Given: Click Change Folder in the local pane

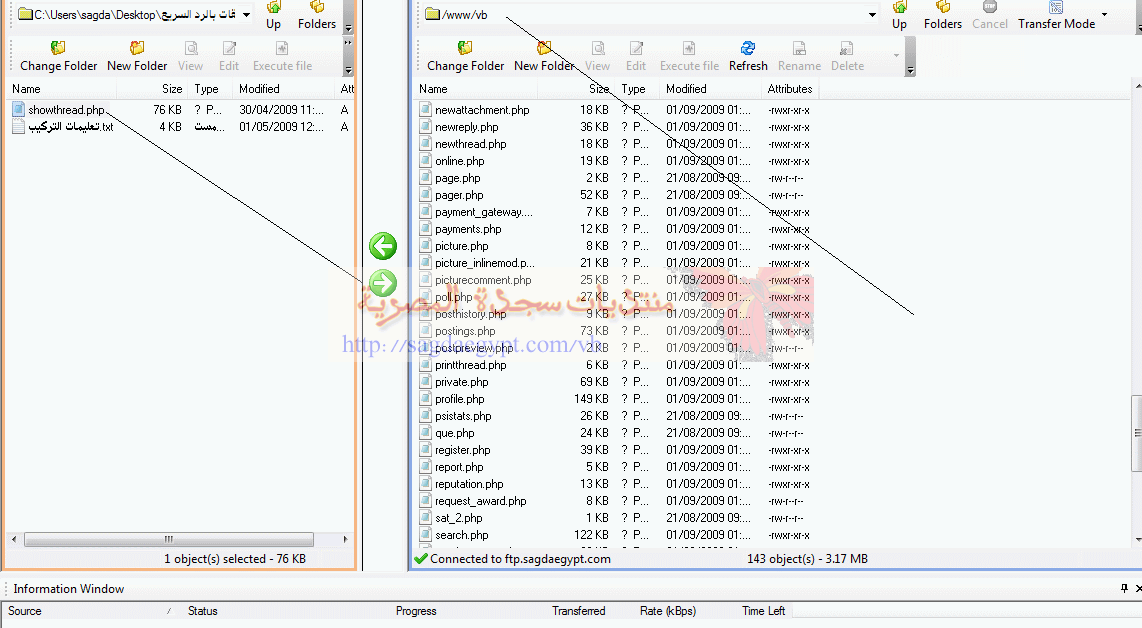Looking at the screenshot, I should click(58, 56).
